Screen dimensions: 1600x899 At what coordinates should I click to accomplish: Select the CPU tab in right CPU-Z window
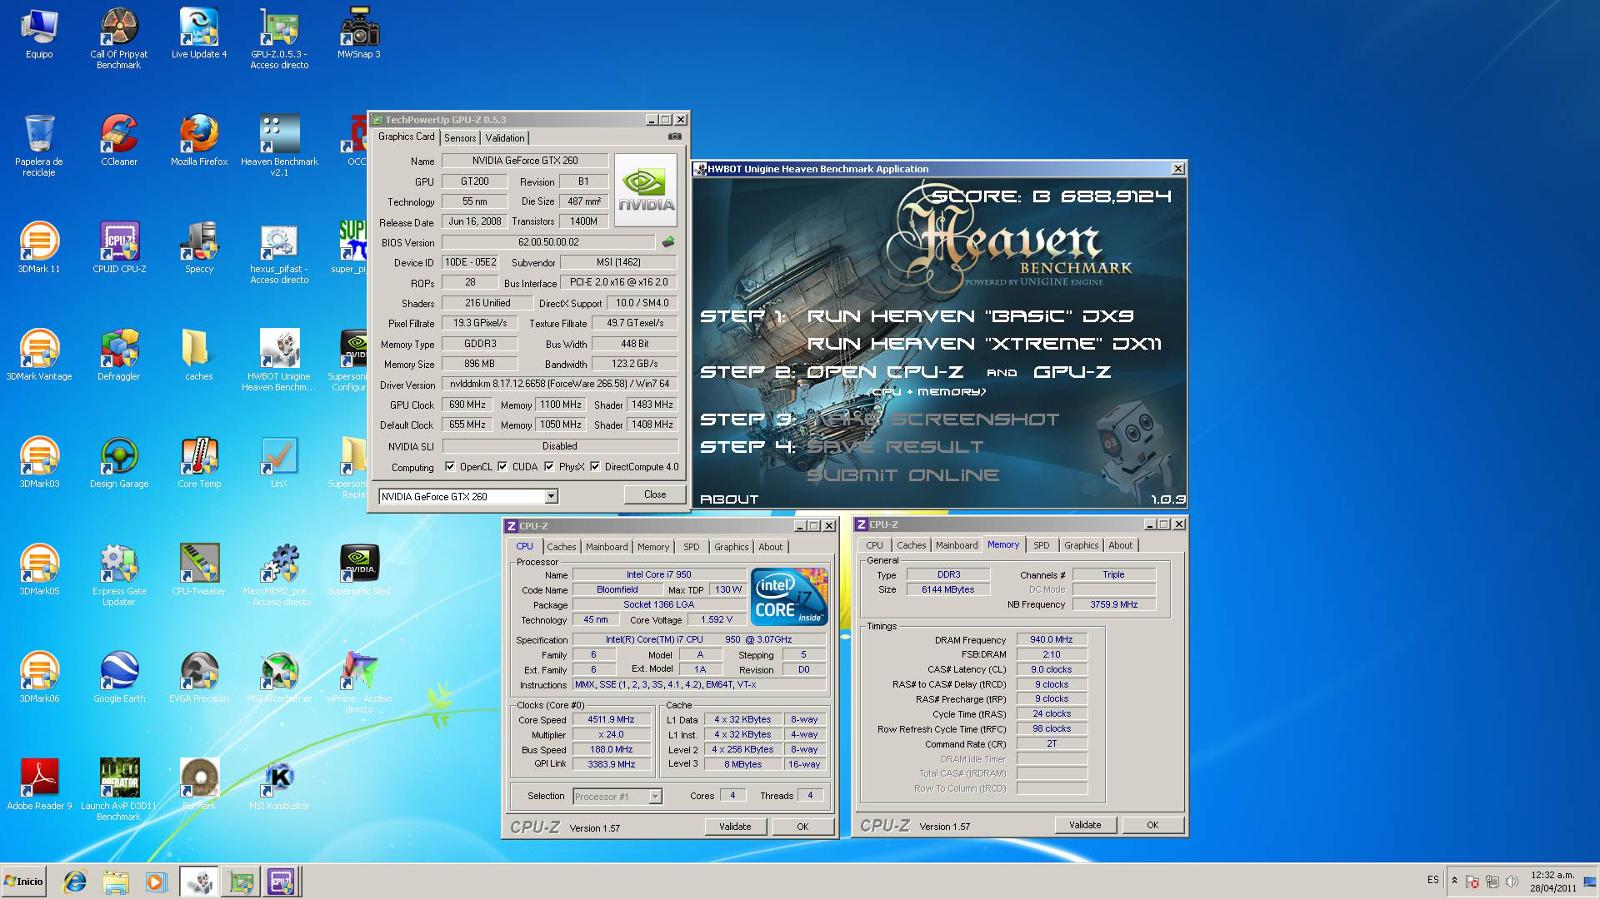[875, 546]
